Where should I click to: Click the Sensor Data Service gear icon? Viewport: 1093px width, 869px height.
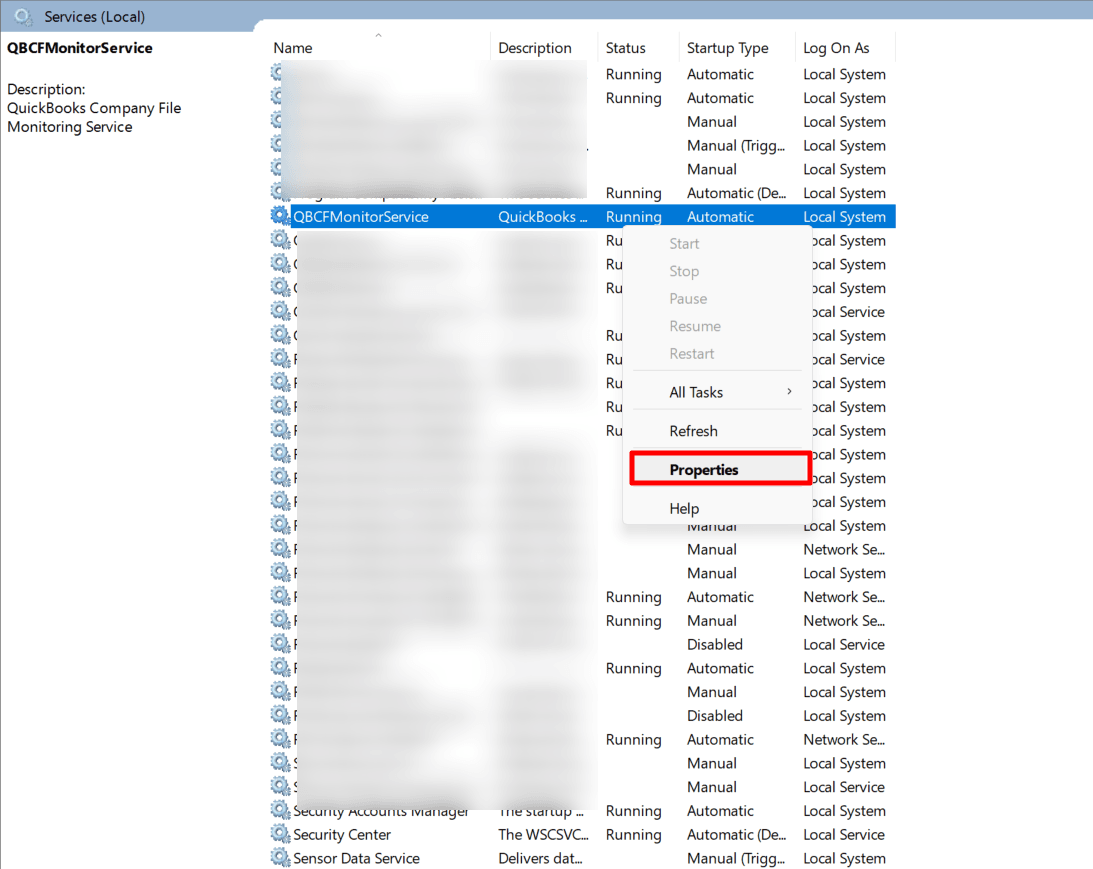pos(280,857)
